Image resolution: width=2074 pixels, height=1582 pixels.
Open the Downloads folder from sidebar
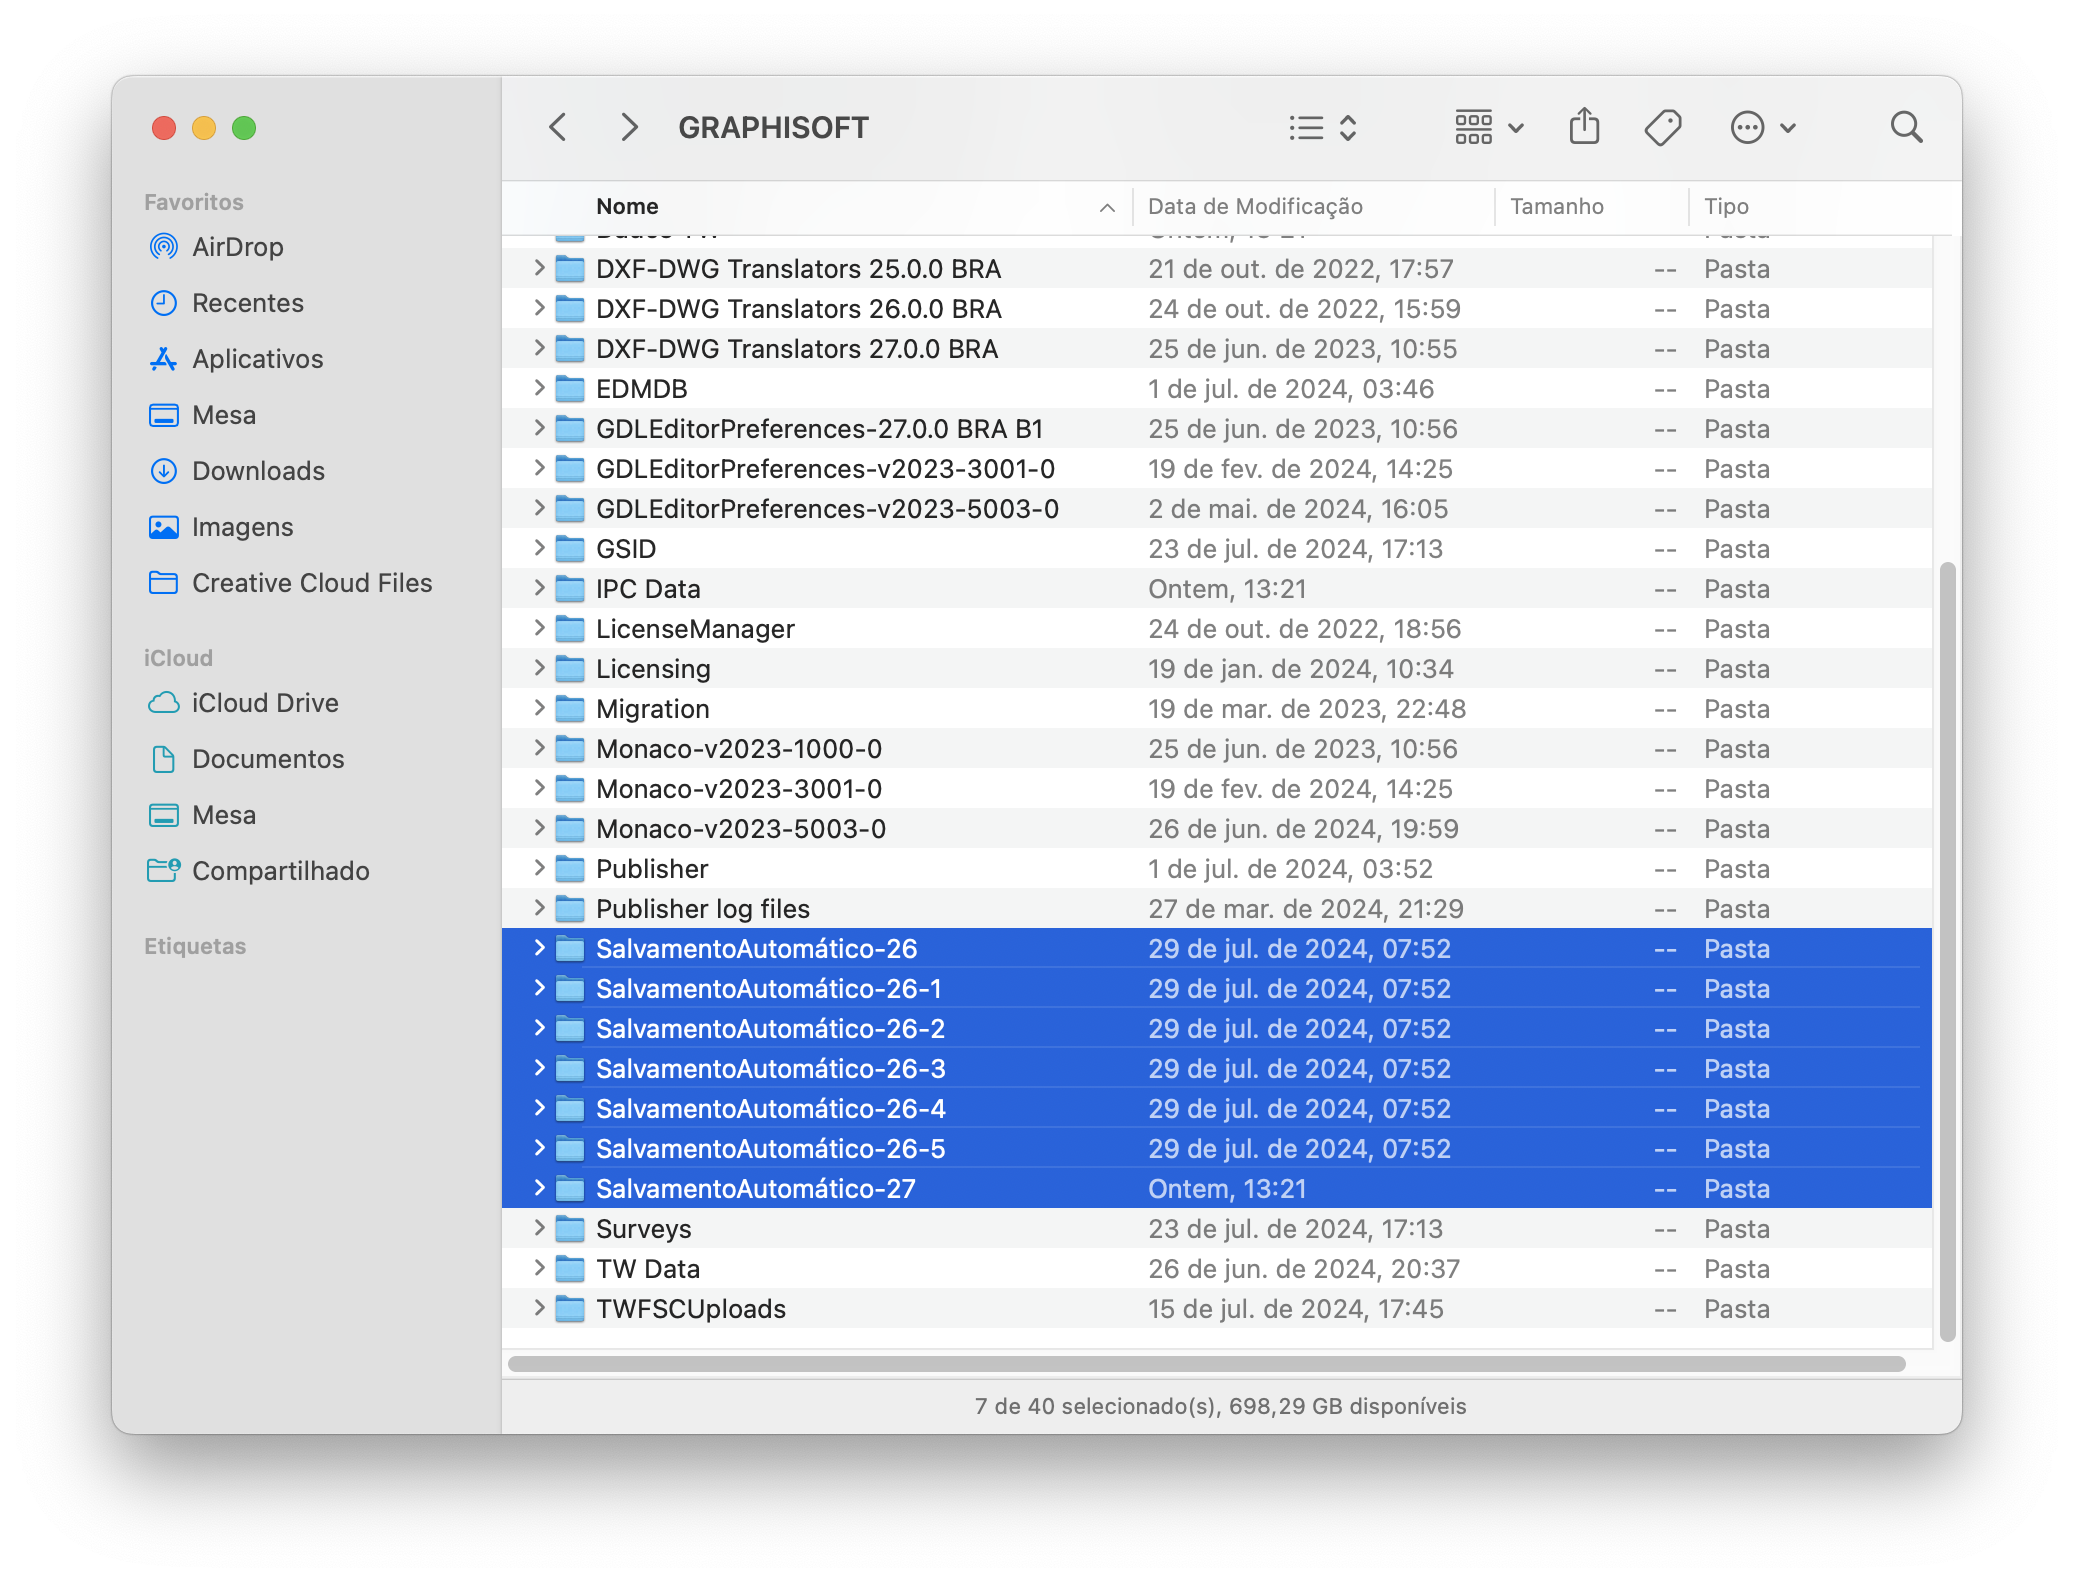(257, 471)
